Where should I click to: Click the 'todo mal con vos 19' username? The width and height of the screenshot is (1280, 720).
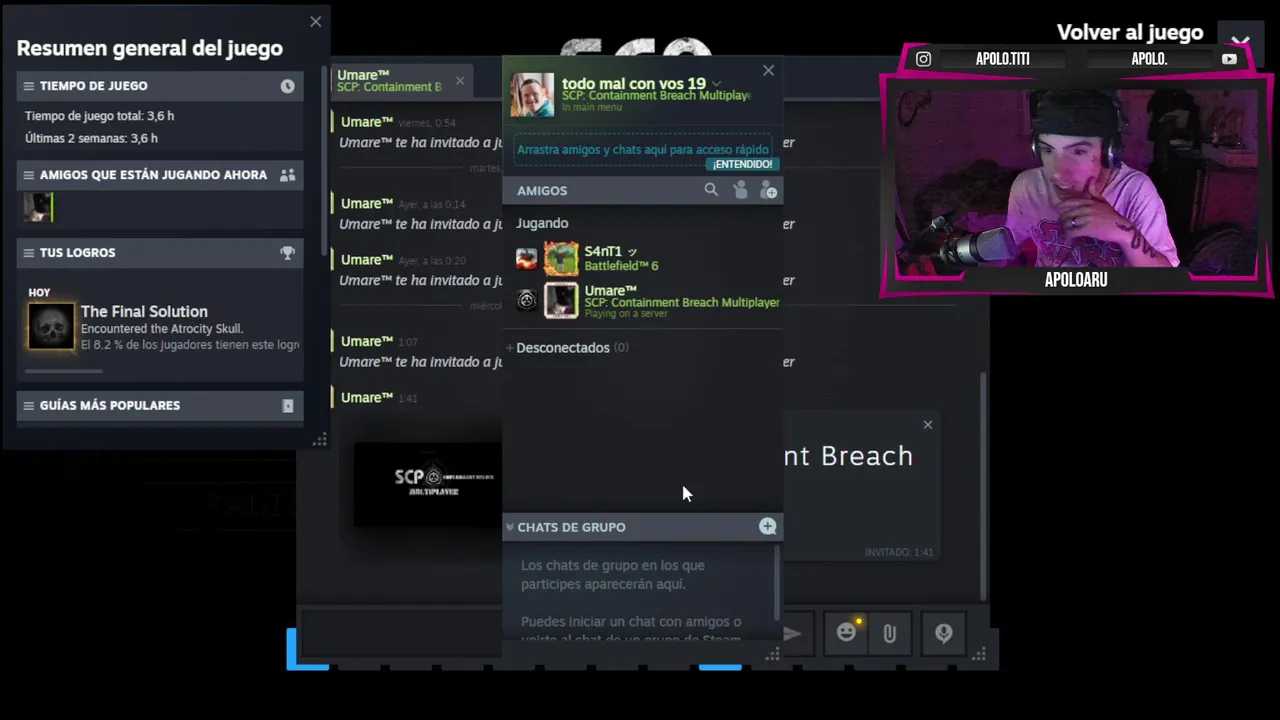click(634, 84)
